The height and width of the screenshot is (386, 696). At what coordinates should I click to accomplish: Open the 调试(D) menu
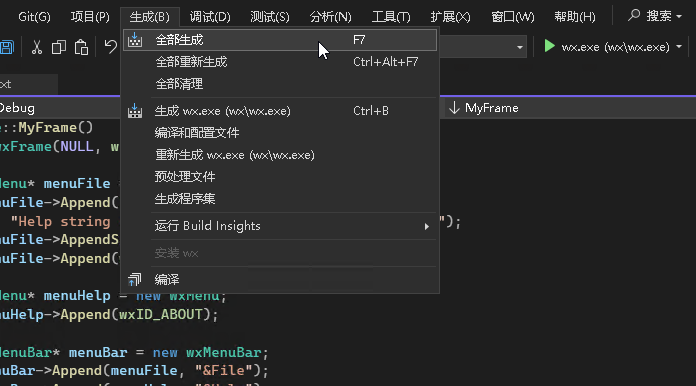pos(210,17)
